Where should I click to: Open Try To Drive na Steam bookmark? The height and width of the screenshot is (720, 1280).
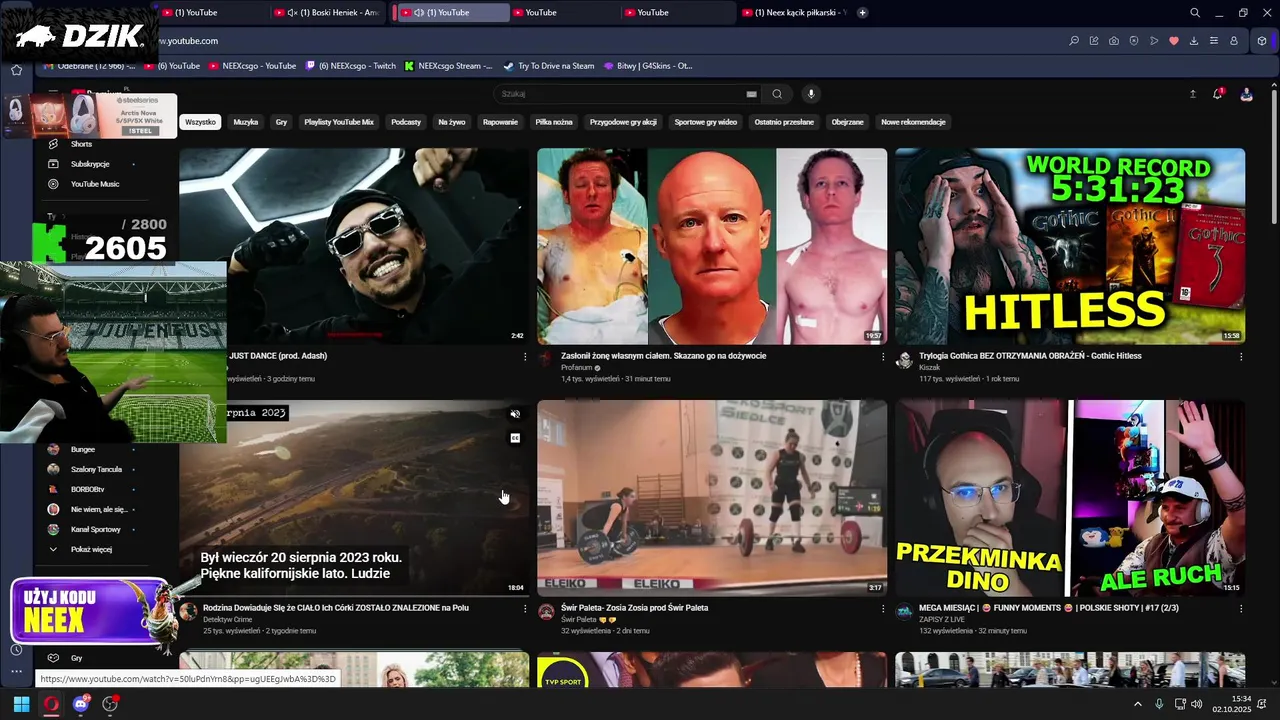(x=549, y=66)
